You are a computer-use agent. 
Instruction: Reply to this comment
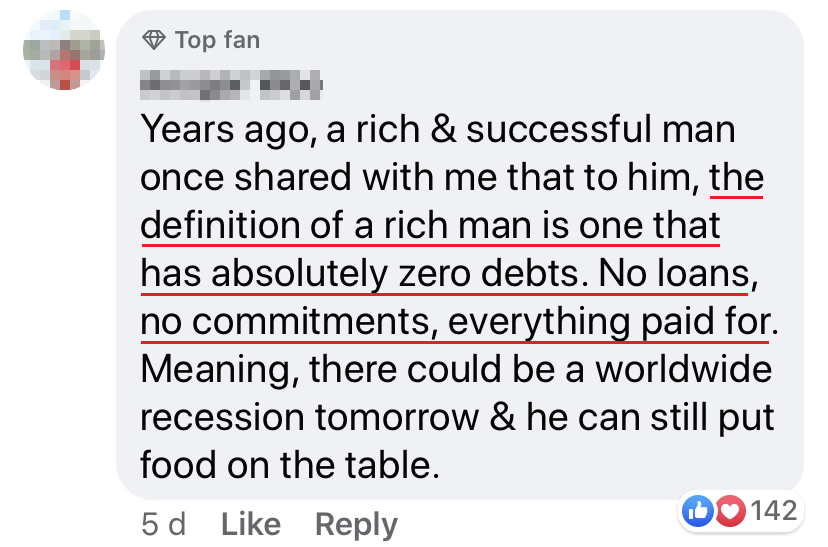click(x=356, y=524)
